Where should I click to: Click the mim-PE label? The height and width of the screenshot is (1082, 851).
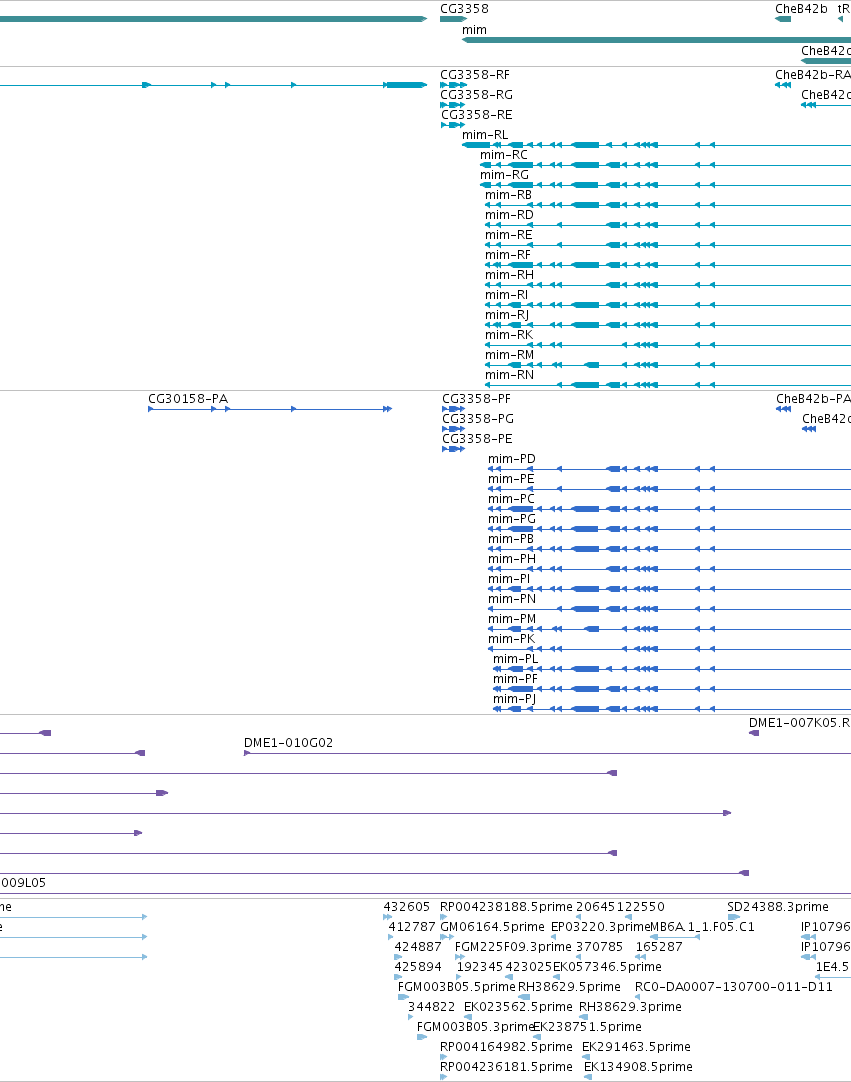pos(511,479)
